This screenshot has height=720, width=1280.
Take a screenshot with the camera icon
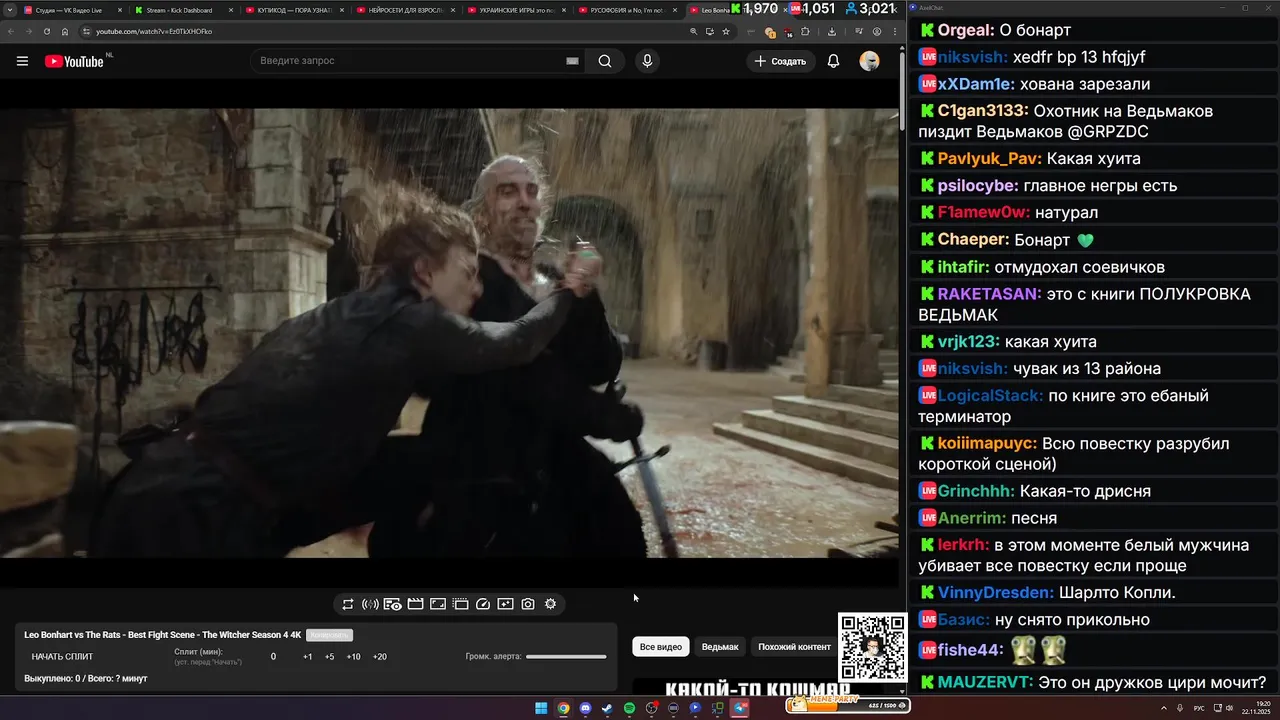(x=528, y=604)
